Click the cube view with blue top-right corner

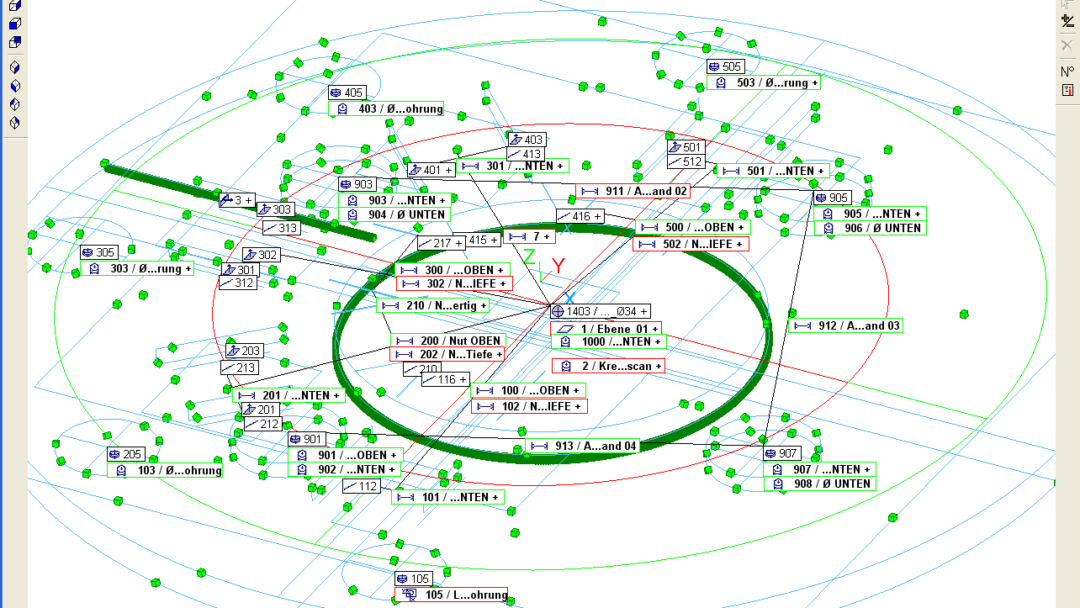(x=15, y=43)
